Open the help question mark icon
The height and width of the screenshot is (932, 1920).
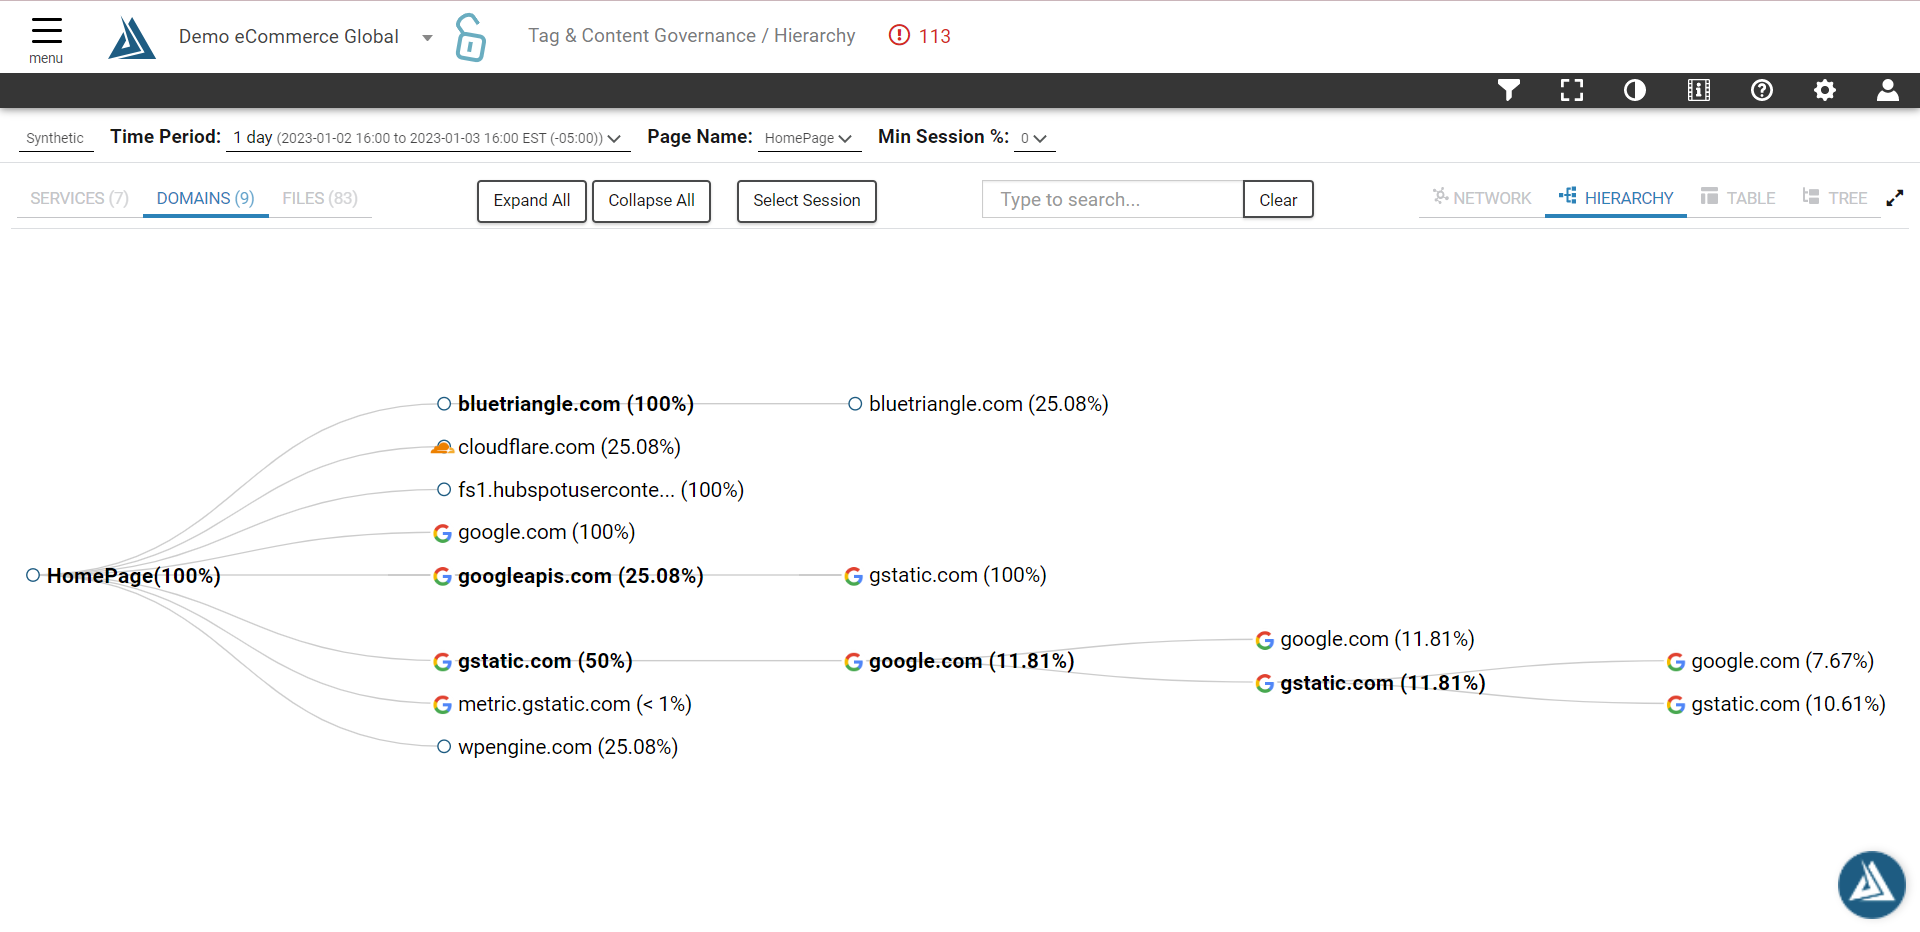[1762, 90]
